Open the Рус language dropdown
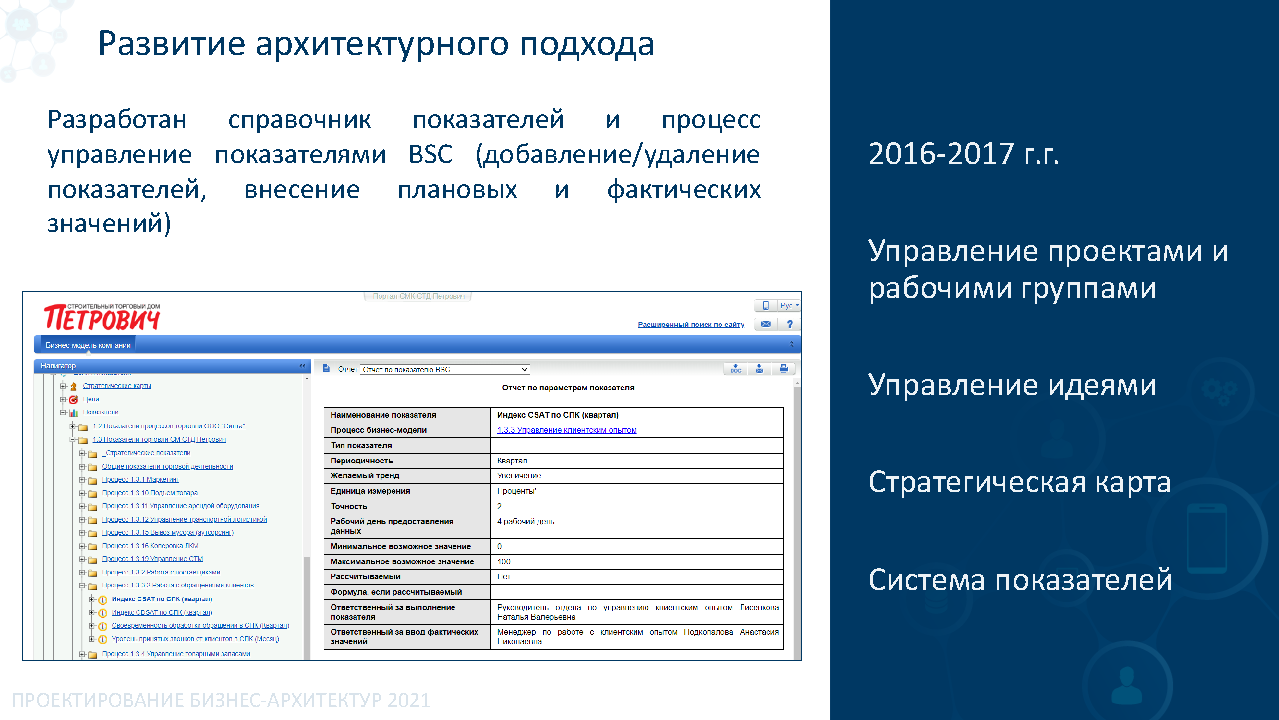Image resolution: width=1279 pixels, height=720 pixels. coord(789,305)
